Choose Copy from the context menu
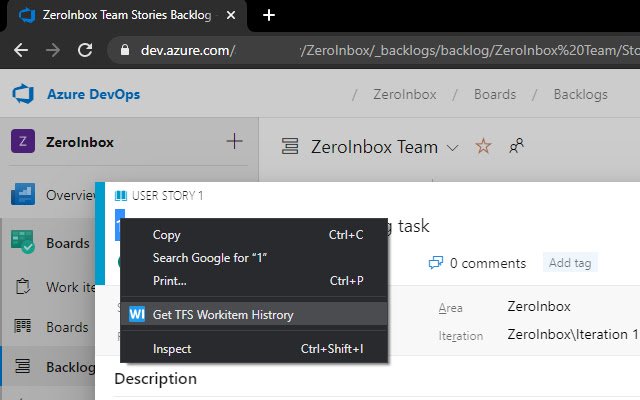The width and height of the screenshot is (640, 400). coord(254,235)
